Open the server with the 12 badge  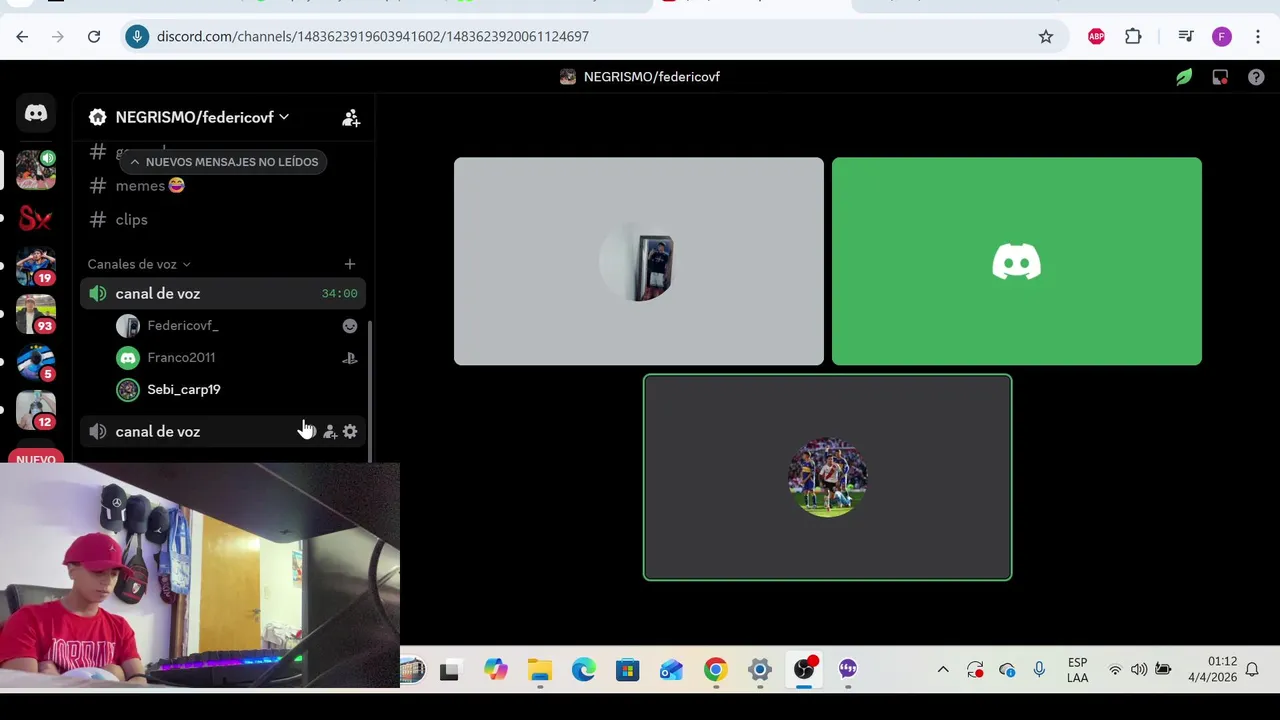36,410
